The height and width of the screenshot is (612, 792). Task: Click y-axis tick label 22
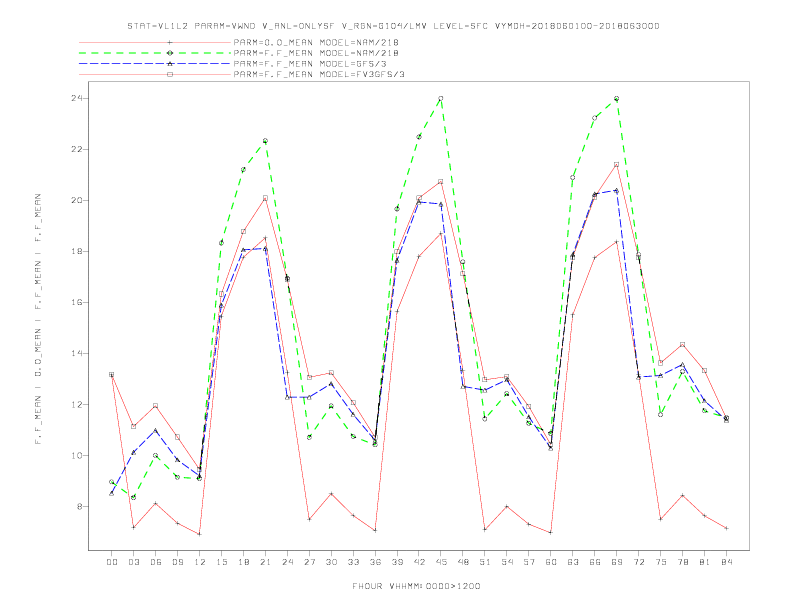77,149
